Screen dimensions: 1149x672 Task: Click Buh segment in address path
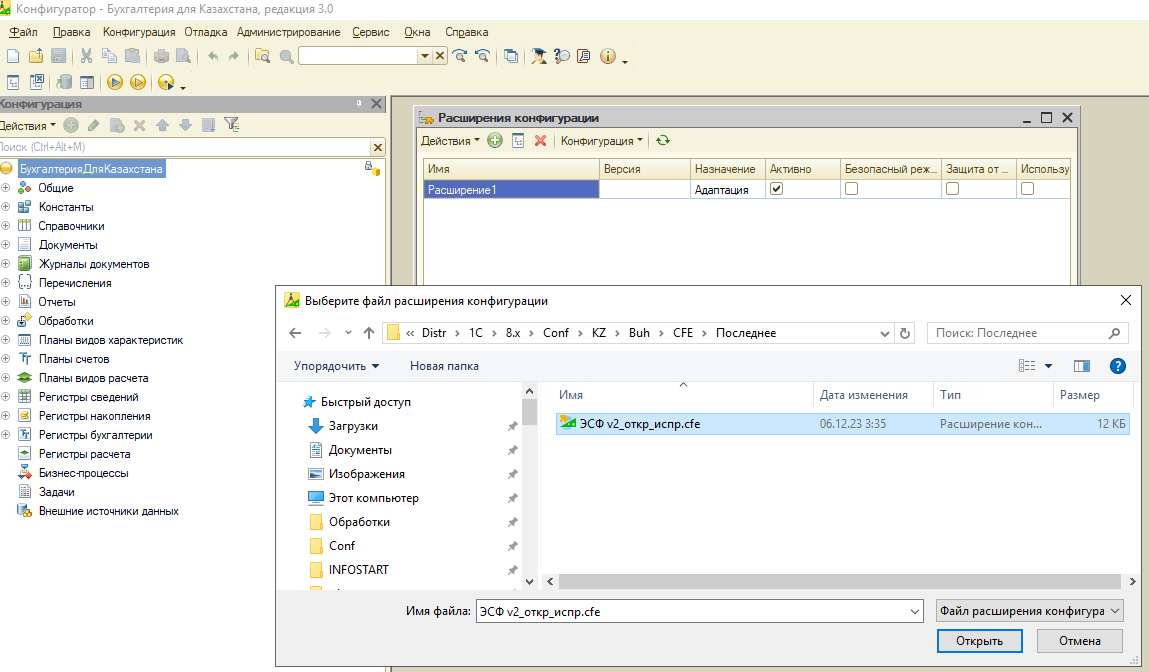(x=639, y=333)
